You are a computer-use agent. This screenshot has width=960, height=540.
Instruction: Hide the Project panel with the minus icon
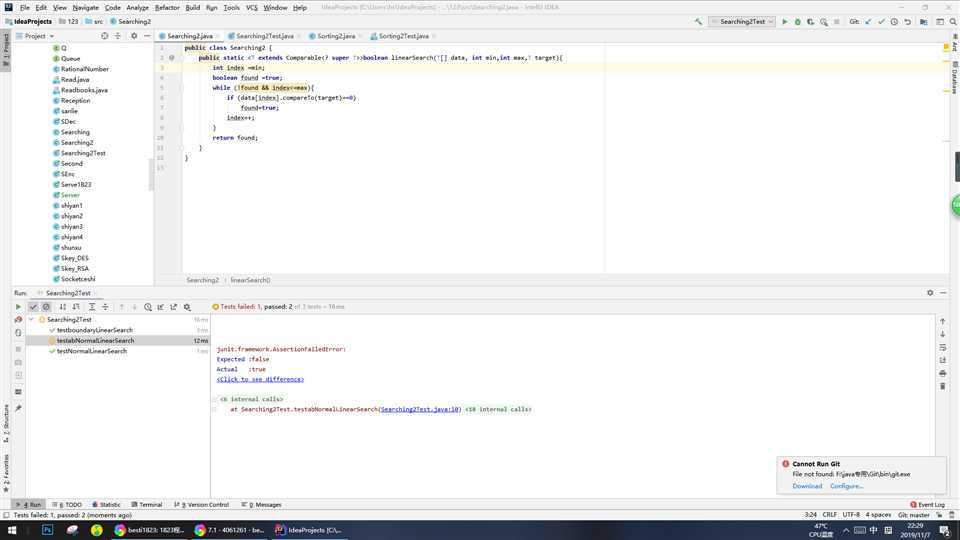pos(147,36)
